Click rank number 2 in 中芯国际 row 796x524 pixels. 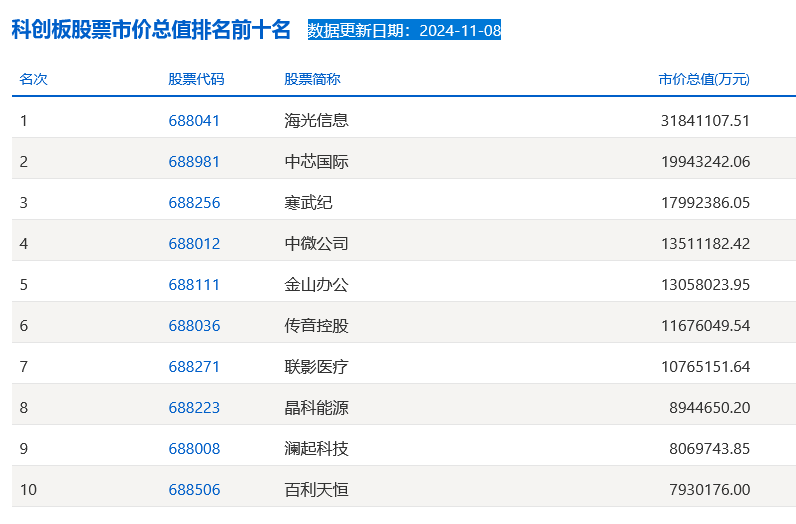coord(23,162)
